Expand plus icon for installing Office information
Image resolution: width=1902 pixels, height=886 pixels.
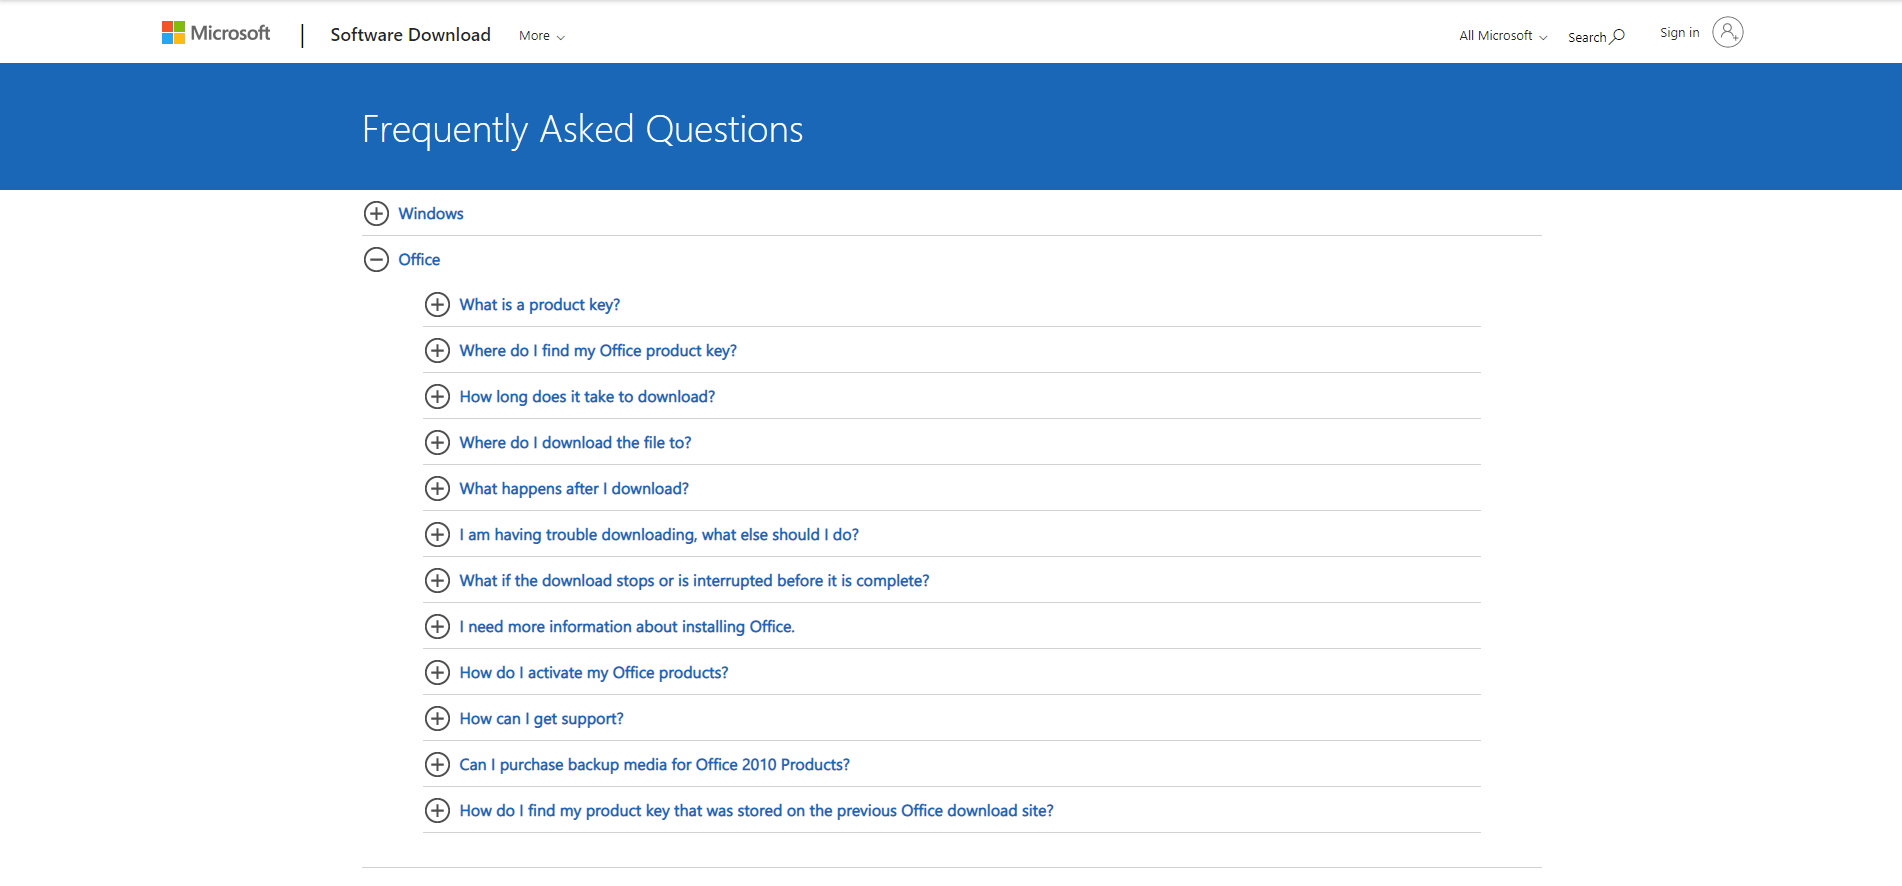point(437,627)
